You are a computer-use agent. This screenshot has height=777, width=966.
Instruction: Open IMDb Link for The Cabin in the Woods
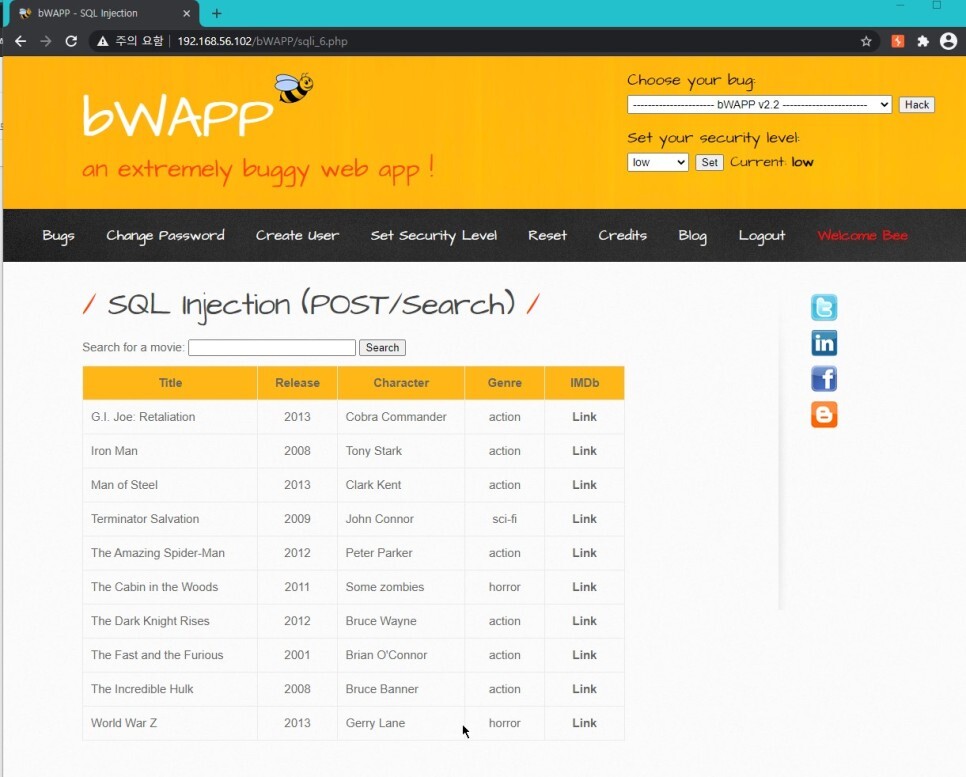[584, 587]
